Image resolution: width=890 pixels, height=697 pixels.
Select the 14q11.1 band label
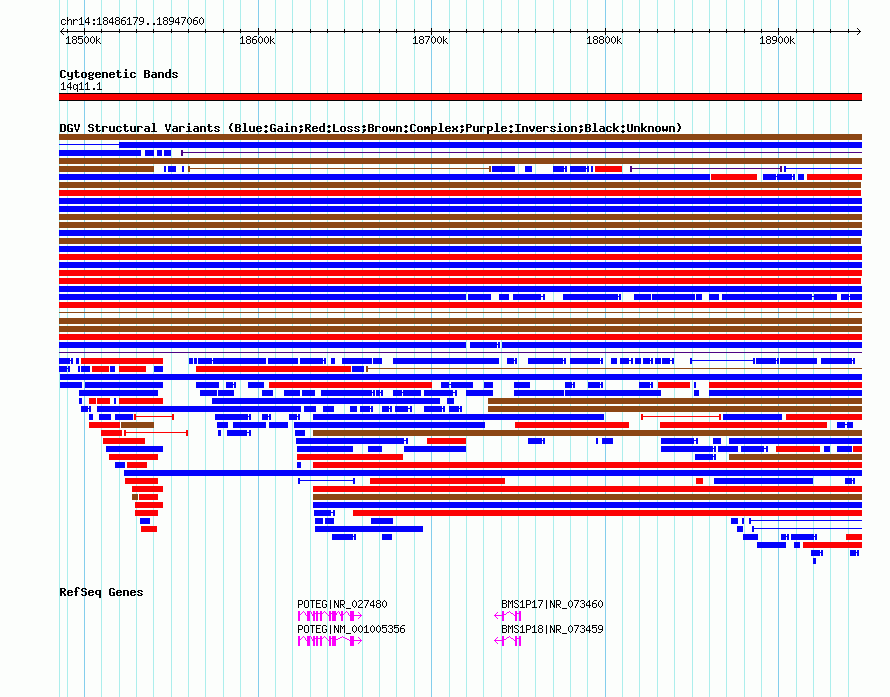point(81,86)
